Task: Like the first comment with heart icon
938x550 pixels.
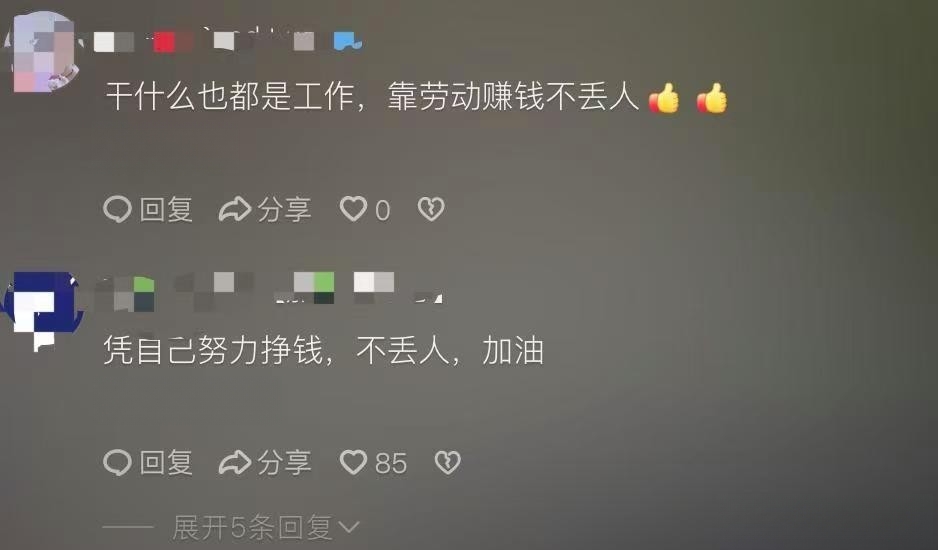Action: pyautogui.click(x=353, y=209)
